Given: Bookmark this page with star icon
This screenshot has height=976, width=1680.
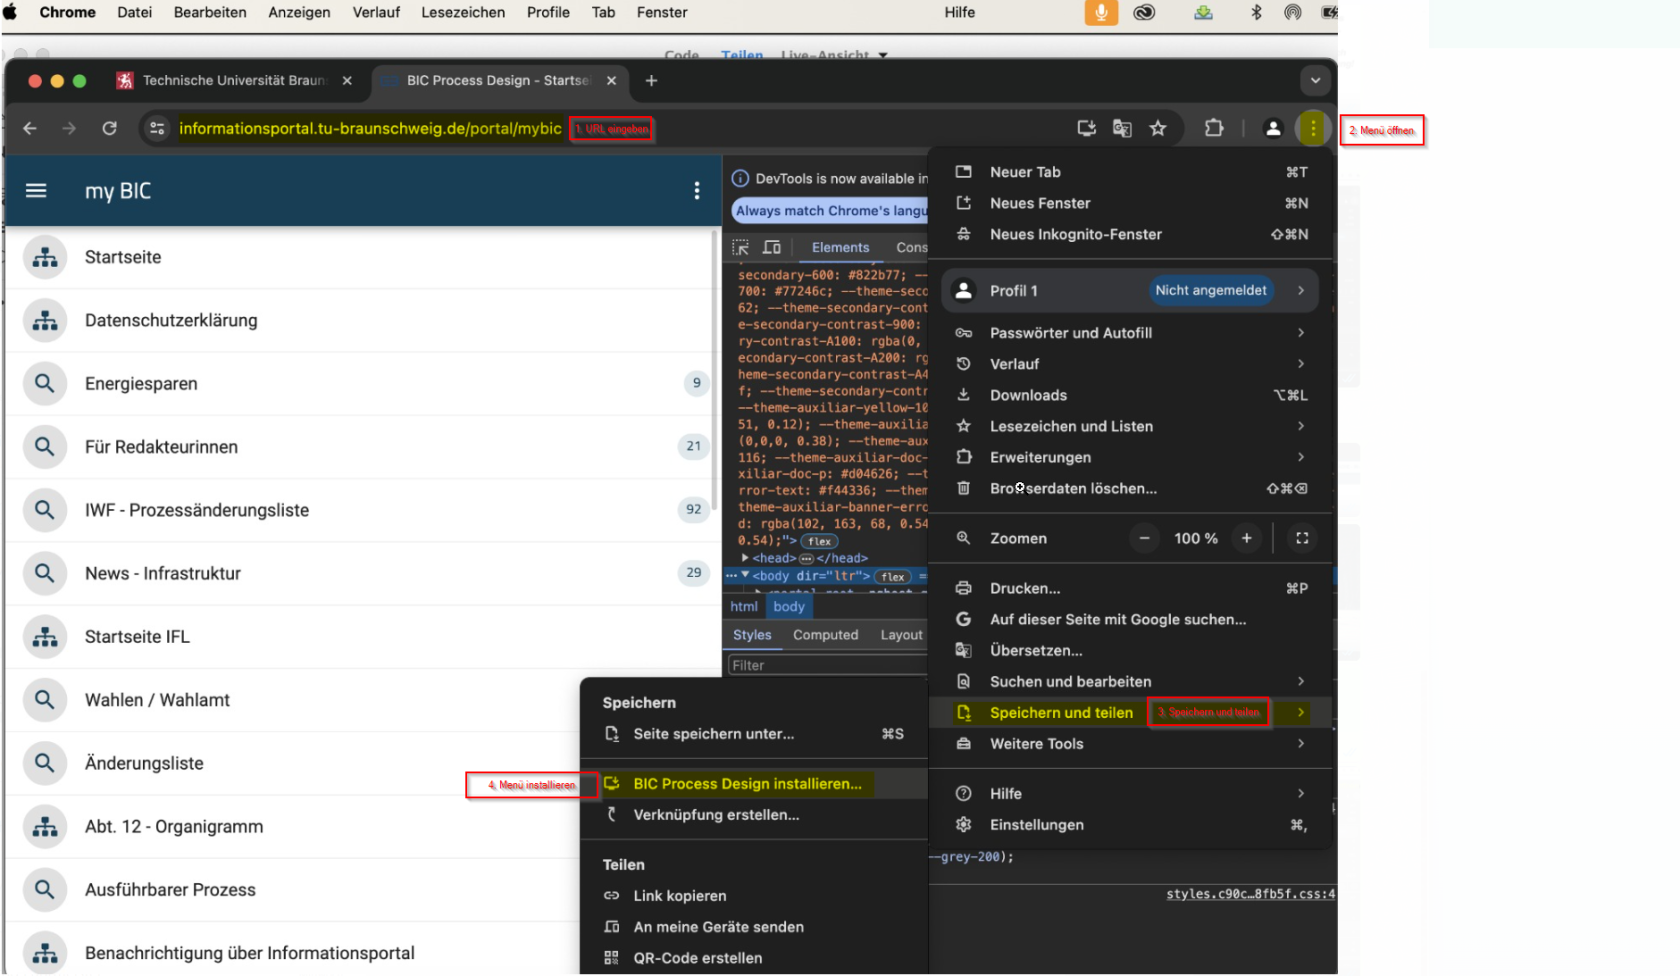Looking at the screenshot, I should (x=1158, y=128).
